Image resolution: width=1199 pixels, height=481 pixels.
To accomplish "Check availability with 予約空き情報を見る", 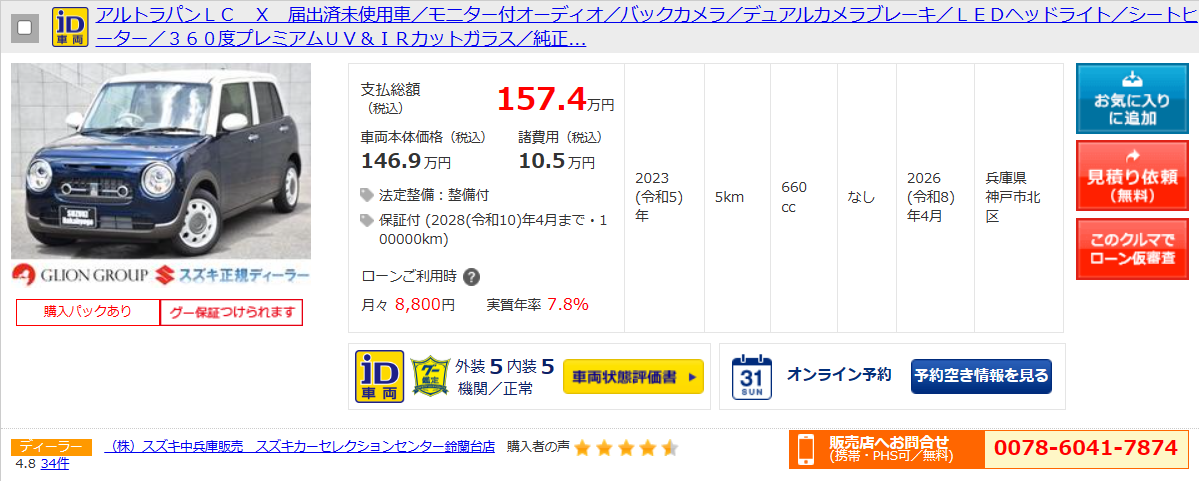I will tap(981, 376).
